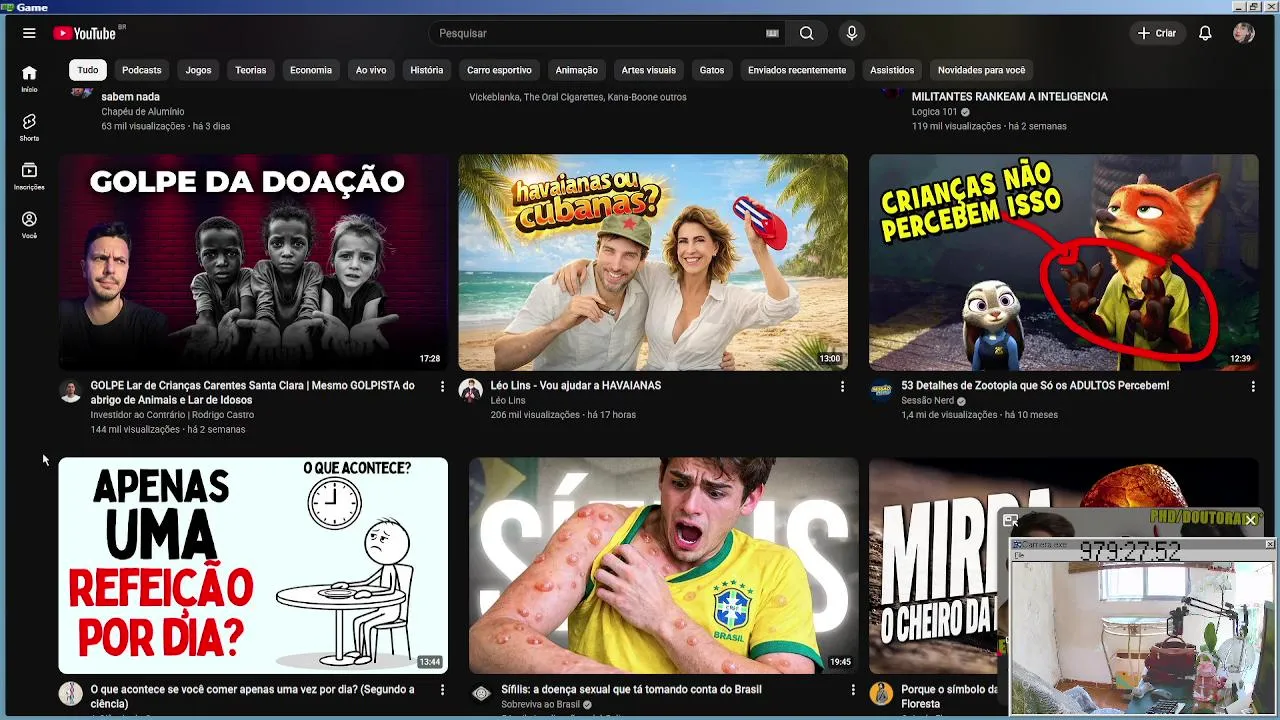
Task: Open Sessão Nerd channel avatar
Action: pyautogui.click(x=881, y=391)
